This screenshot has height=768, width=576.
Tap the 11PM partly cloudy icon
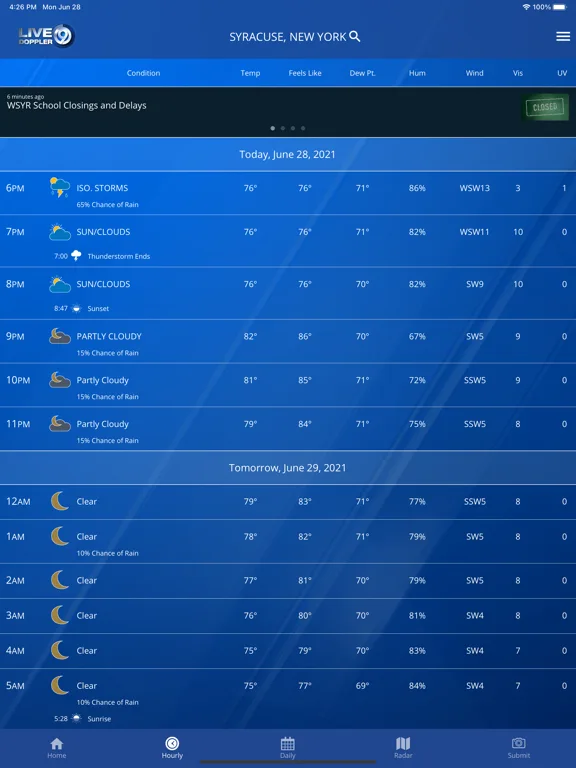tap(60, 424)
